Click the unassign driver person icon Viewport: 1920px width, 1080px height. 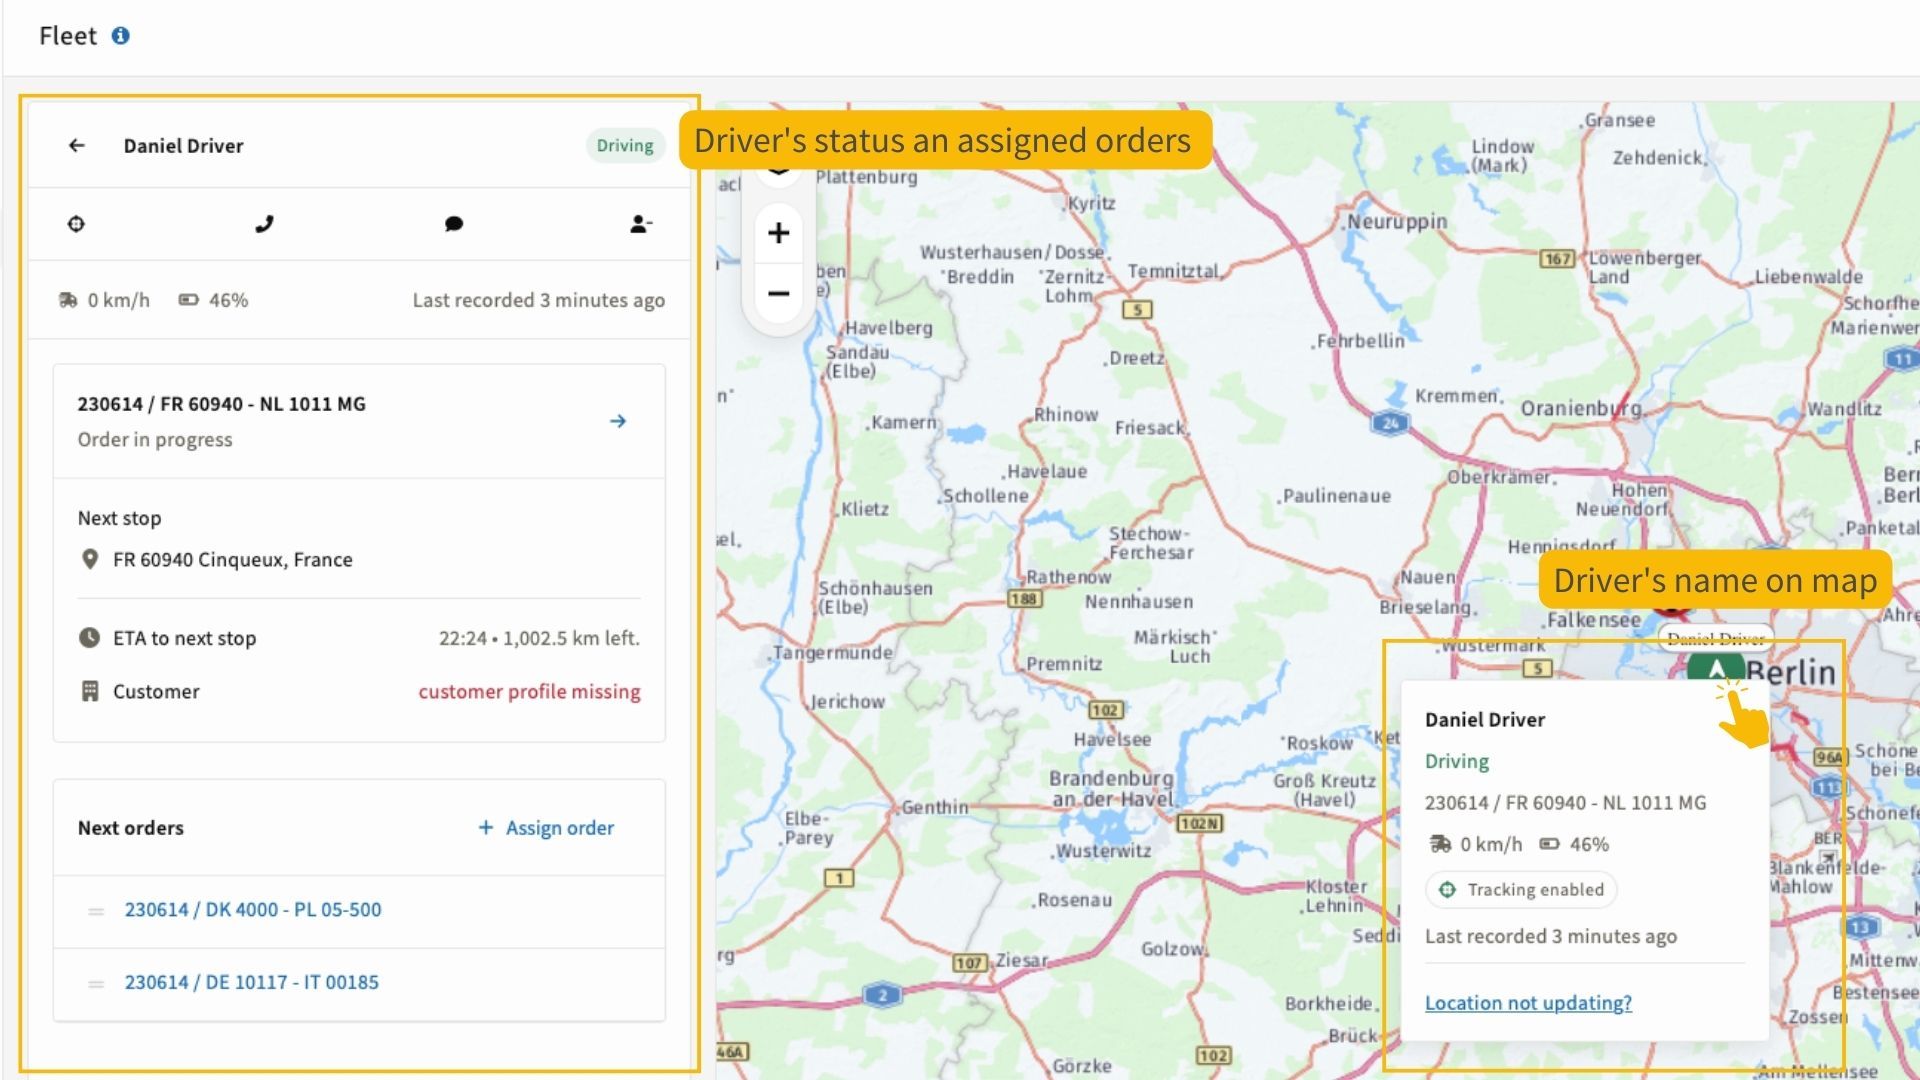(x=641, y=224)
